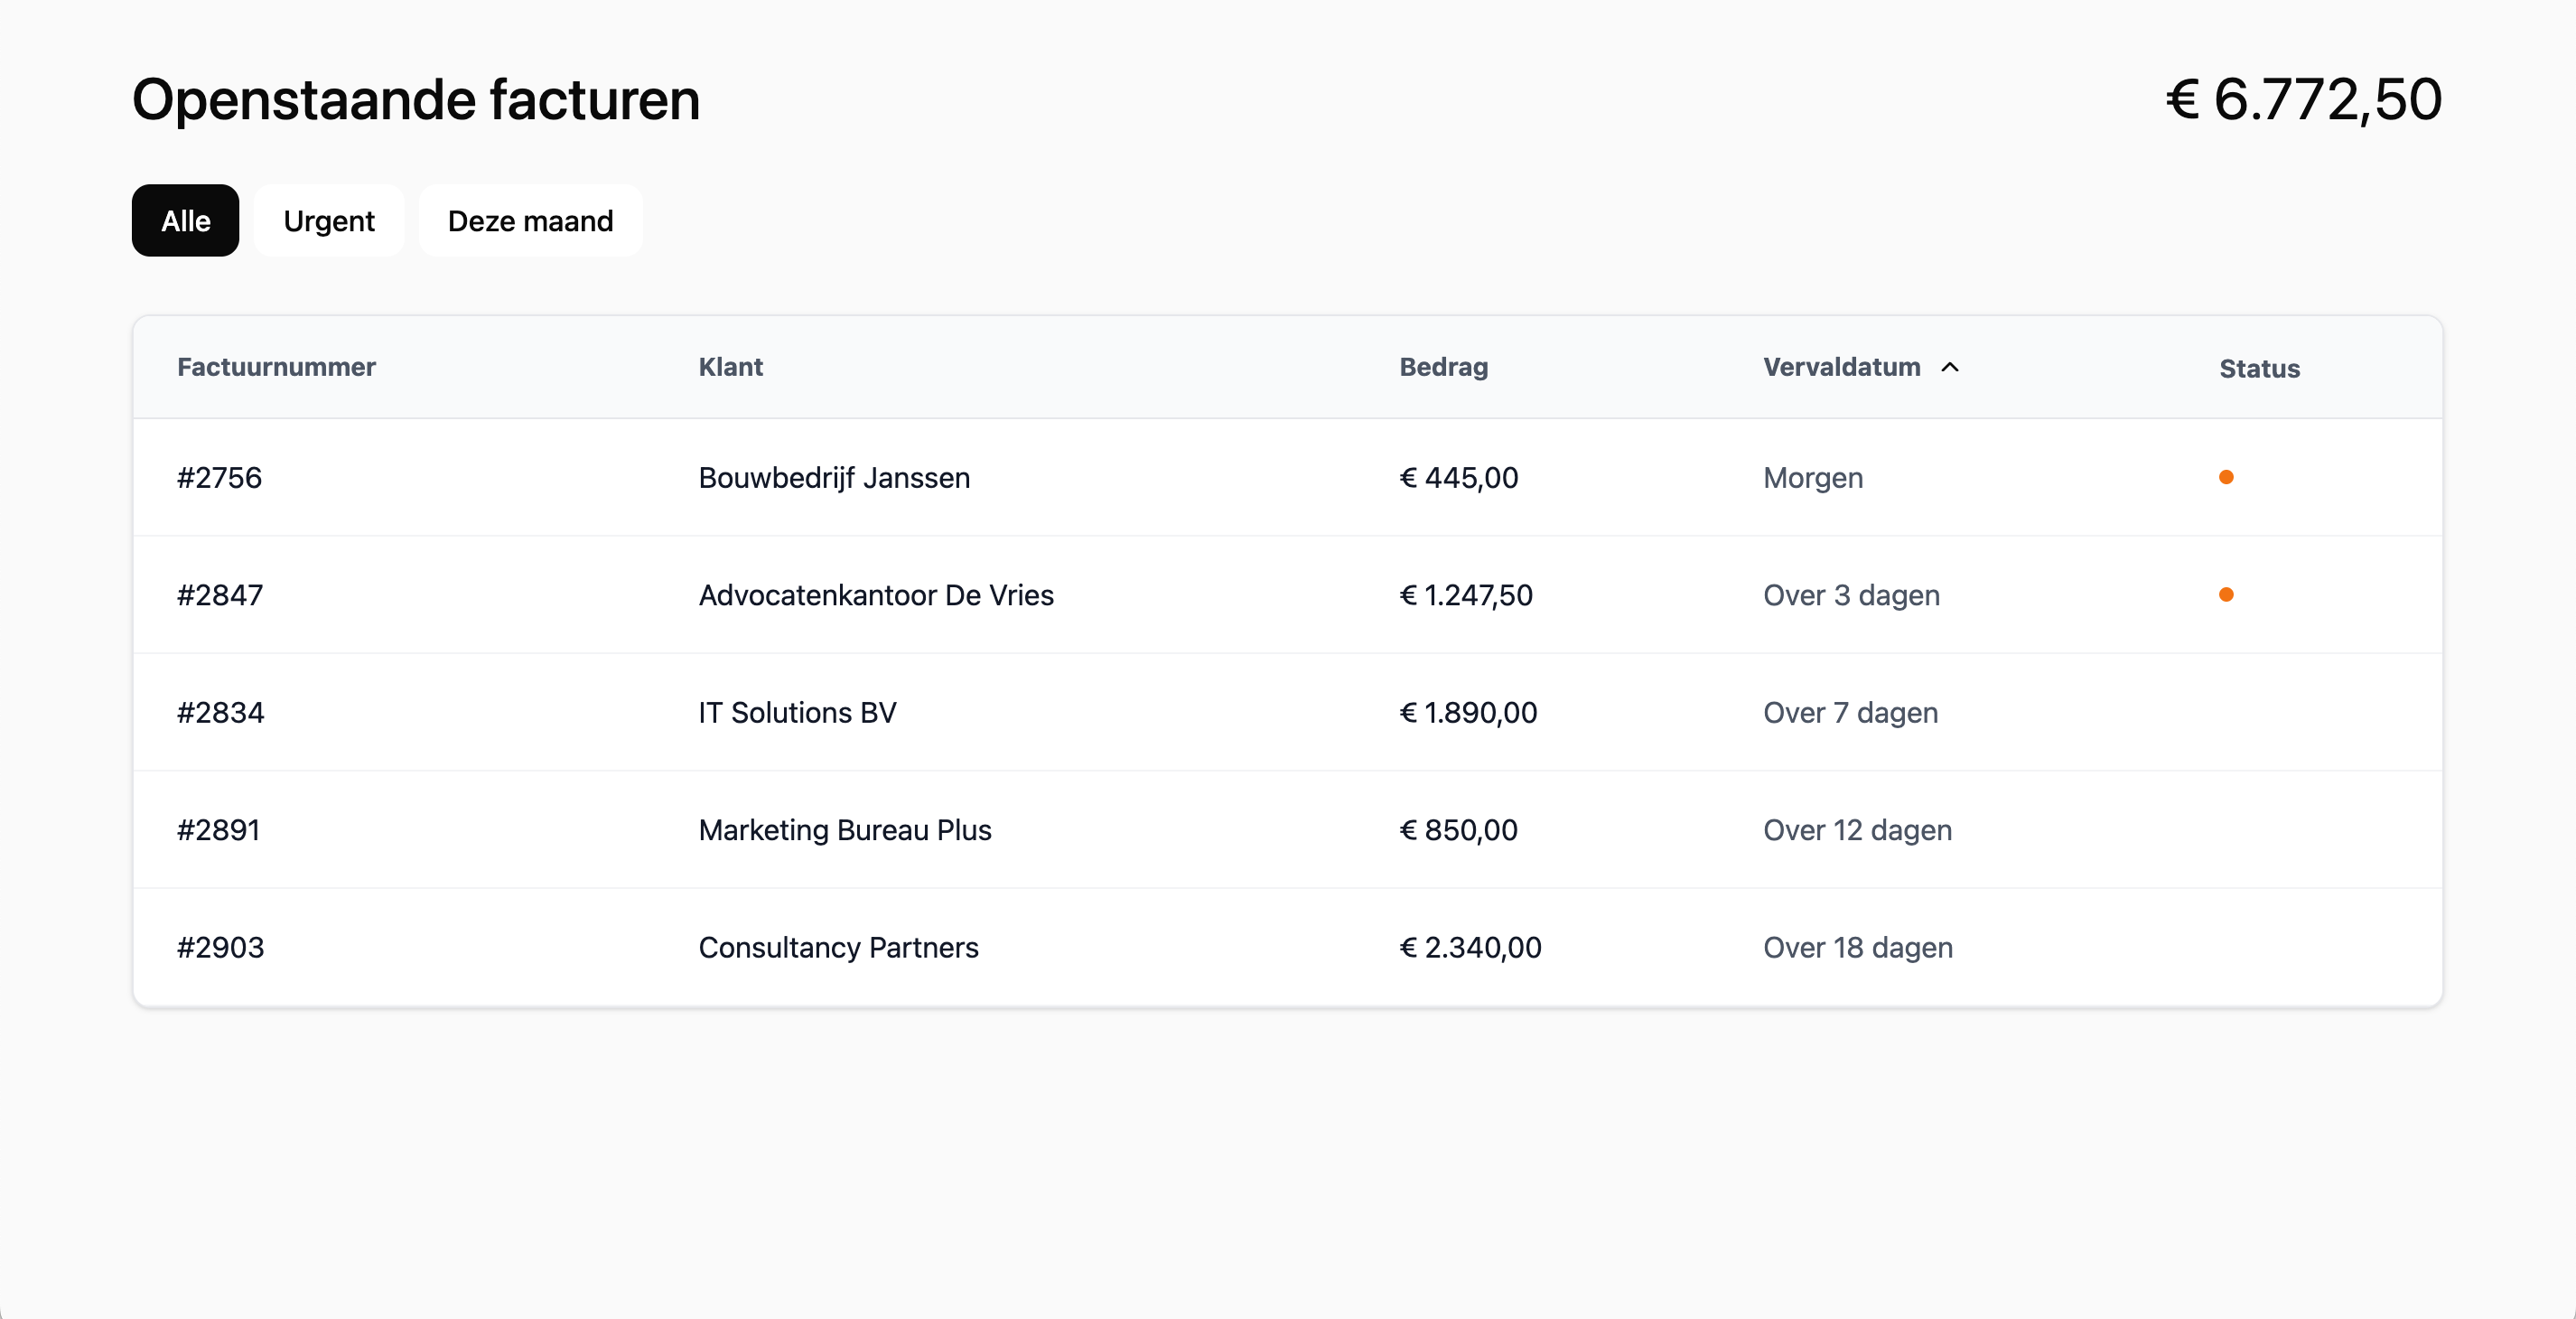This screenshot has width=2576, height=1319.
Task: Click the € 2.340,00 amount
Action: pyautogui.click(x=1470, y=947)
